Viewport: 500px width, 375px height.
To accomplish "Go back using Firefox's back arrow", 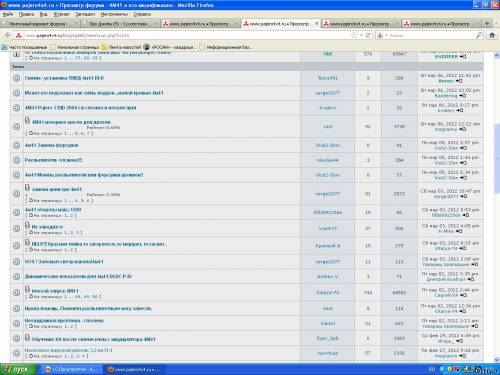I will (x=8, y=35).
